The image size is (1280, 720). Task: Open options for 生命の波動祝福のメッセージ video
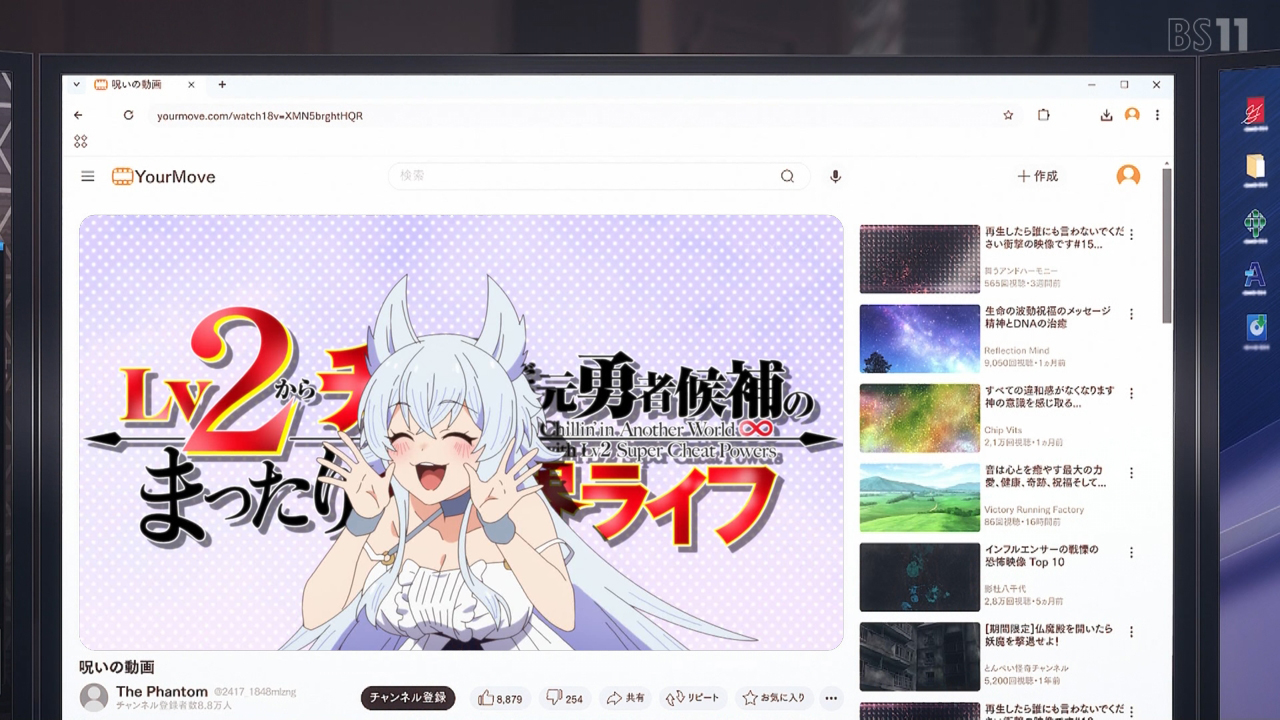coord(1131,314)
